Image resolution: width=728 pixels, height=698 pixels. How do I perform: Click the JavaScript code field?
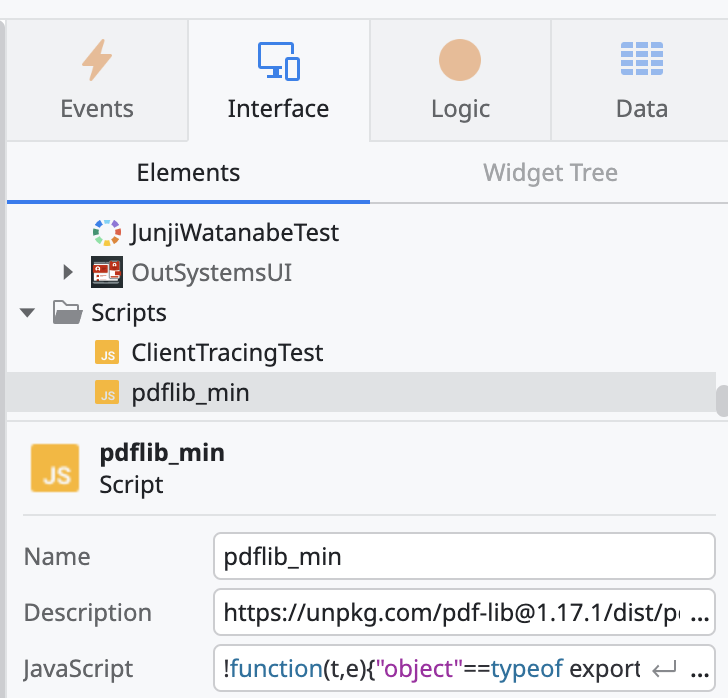430,668
